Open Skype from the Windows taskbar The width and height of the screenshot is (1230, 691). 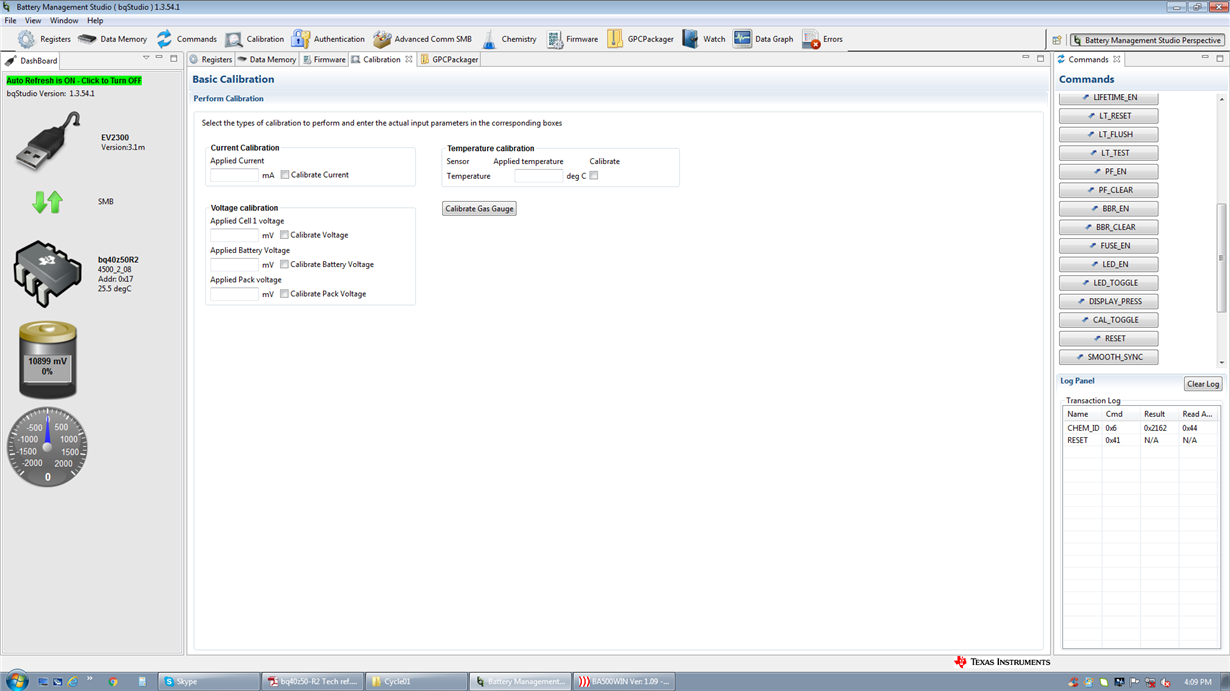click(210, 681)
